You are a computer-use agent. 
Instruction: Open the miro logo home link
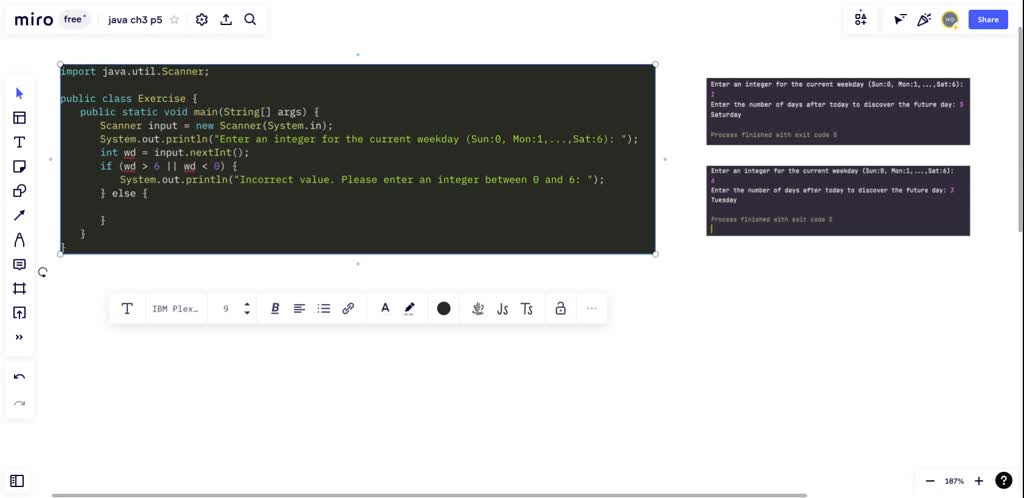pyautogui.click(x=34, y=20)
